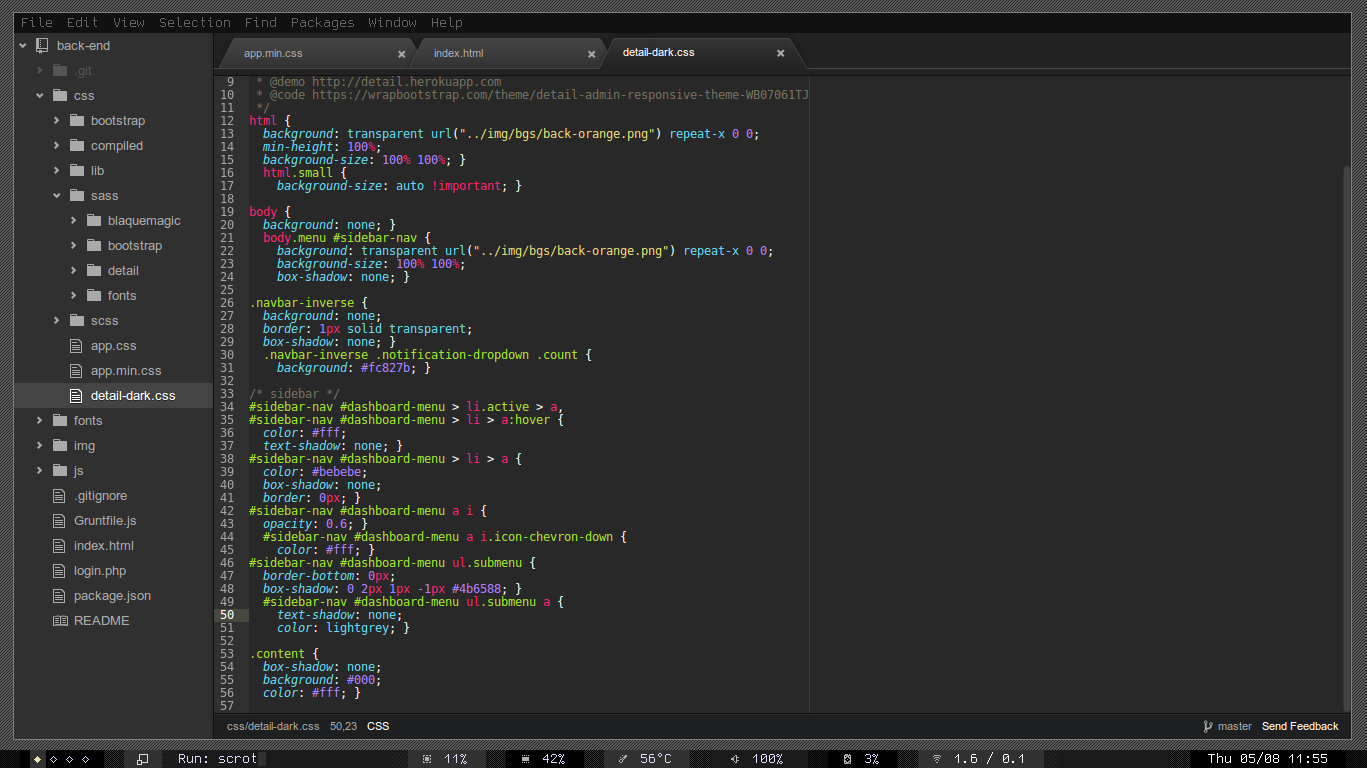Image resolution: width=1367 pixels, height=768 pixels.
Task: Click the git branch icon beside master
Action: (1209, 726)
